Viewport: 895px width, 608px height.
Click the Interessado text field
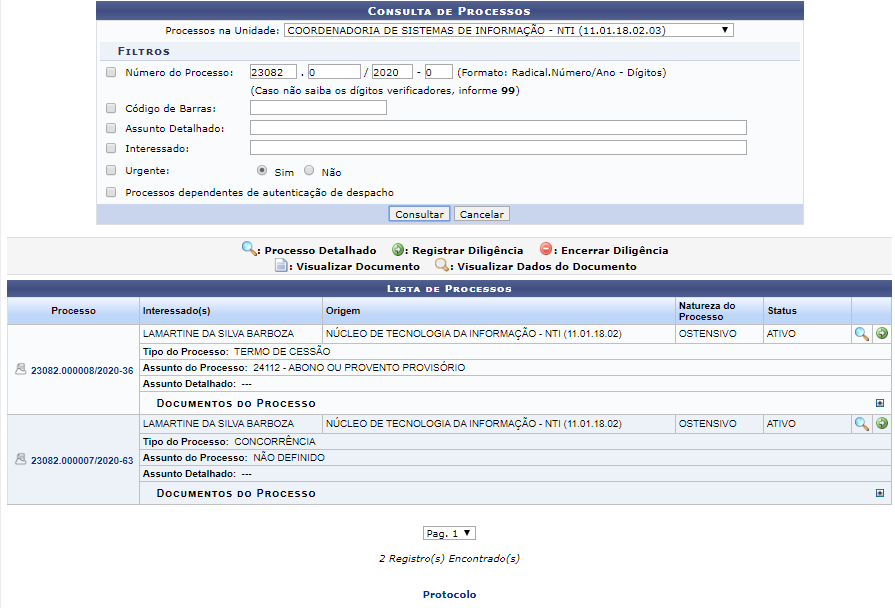coord(498,148)
